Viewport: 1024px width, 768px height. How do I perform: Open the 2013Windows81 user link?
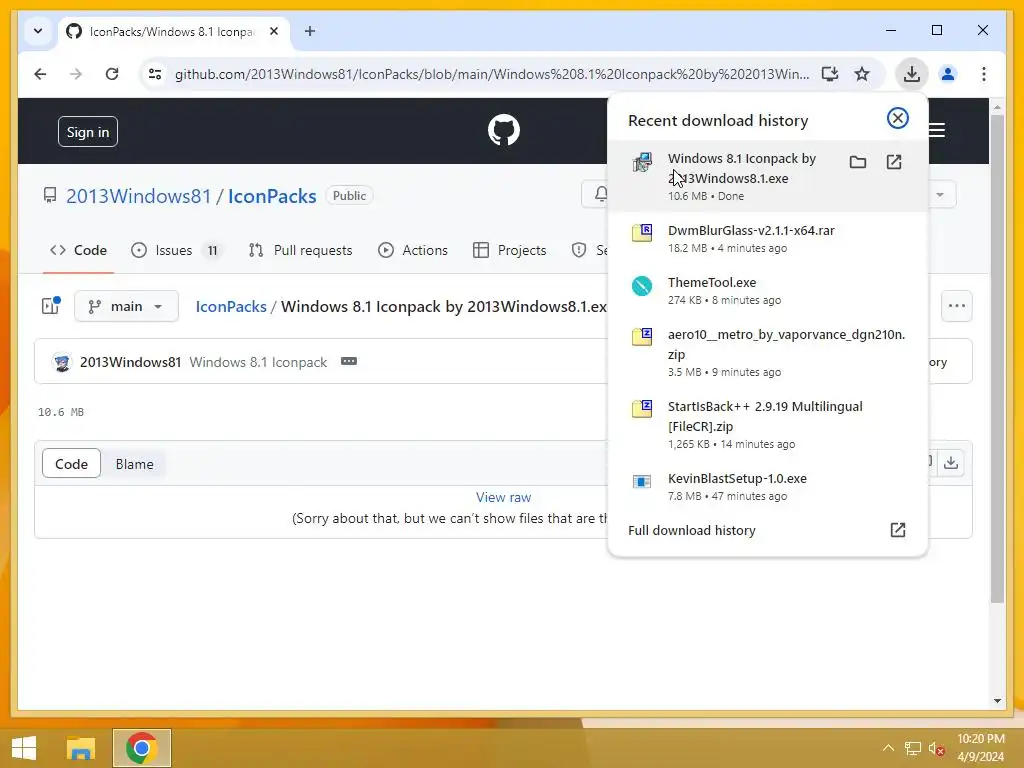pyautogui.click(x=138, y=196)
